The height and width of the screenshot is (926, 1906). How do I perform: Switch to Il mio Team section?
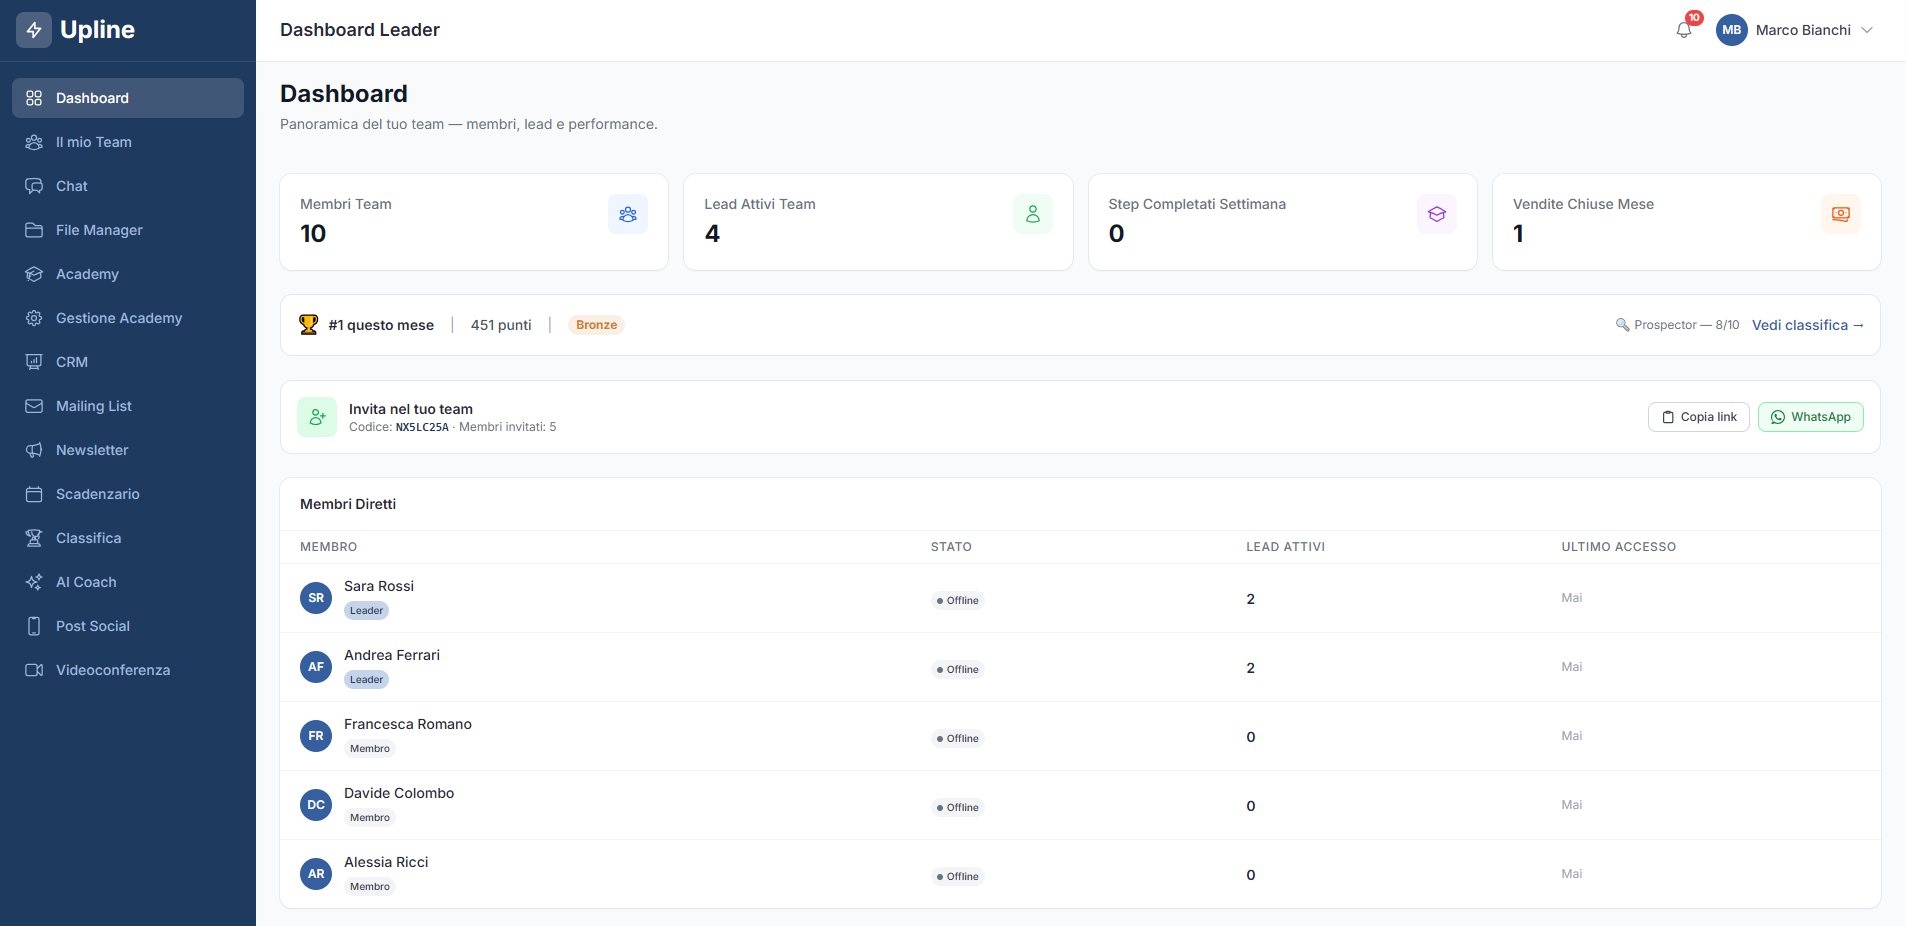[93, 142]
